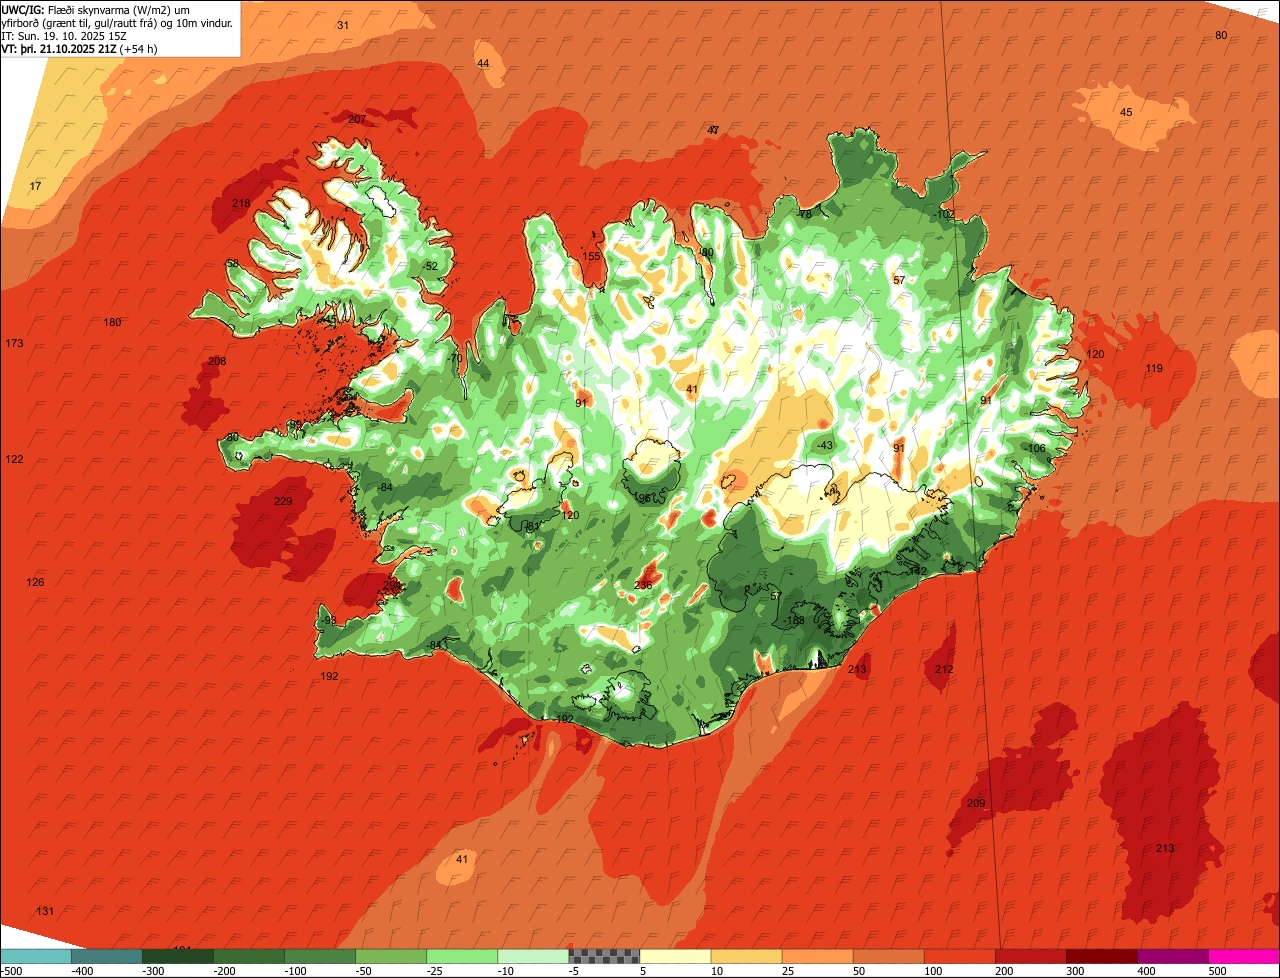The width and height of the screenshot is (1280, 978).
Task: Click the value 17 on the western edge
Action: [x=36, y=187]
